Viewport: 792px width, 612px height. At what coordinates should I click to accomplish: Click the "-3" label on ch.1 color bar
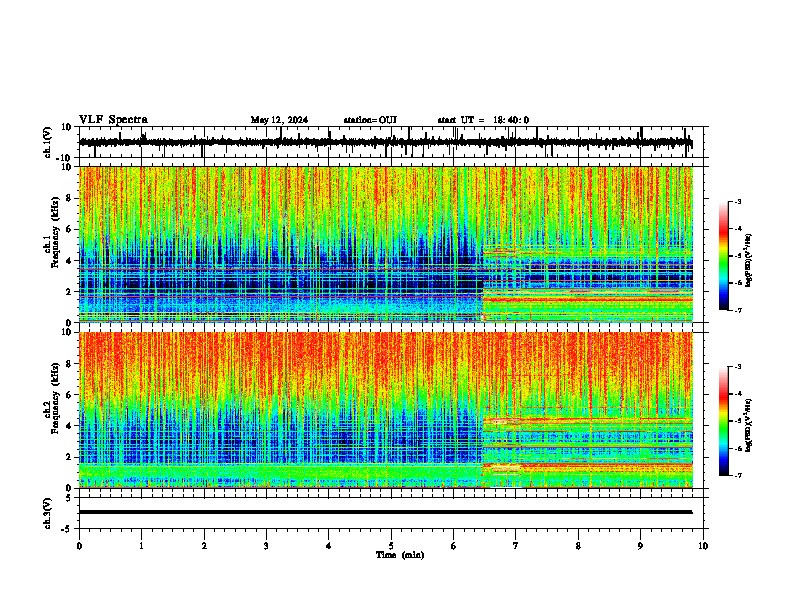pyautogui.click(x=737, y=201)
